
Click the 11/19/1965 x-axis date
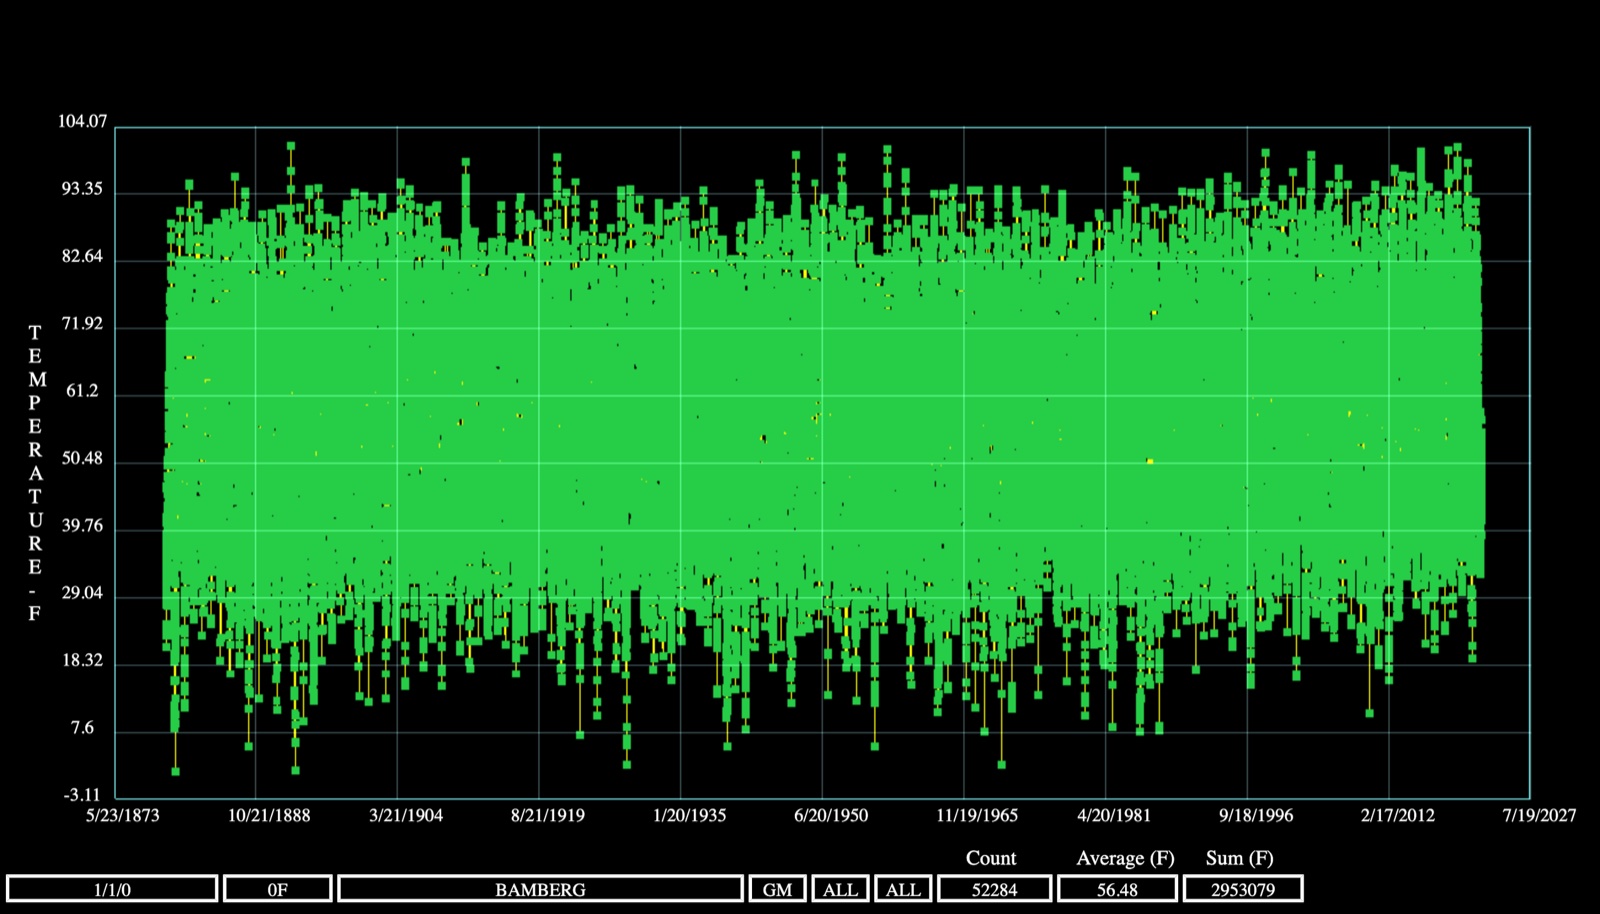977,815
